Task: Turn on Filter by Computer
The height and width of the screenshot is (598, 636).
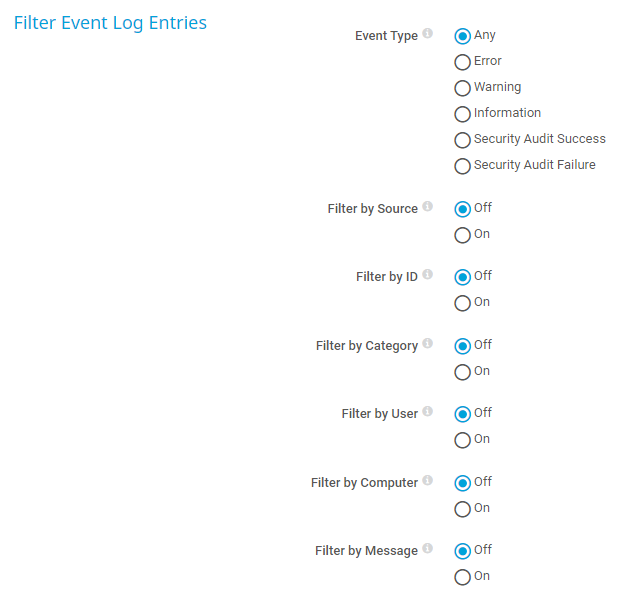Action: (462, 509)
